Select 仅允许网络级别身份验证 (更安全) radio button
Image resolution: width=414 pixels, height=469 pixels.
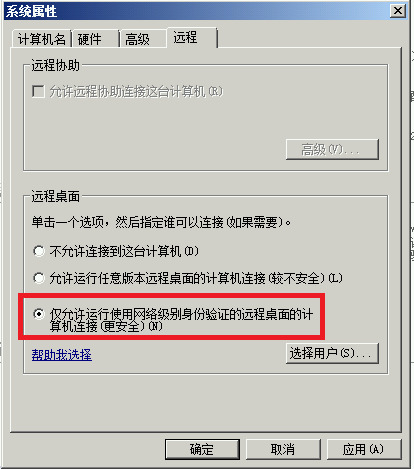pos(39,314)
